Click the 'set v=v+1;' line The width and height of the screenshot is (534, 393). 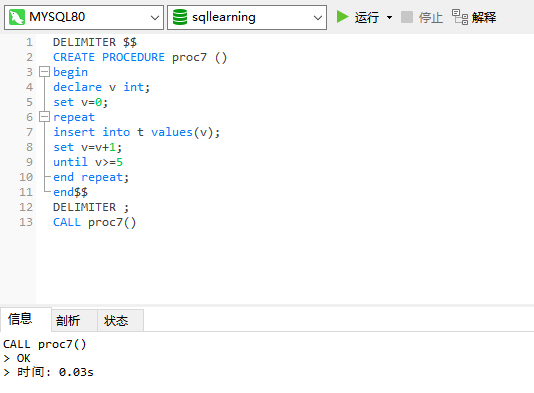[87, 147]
